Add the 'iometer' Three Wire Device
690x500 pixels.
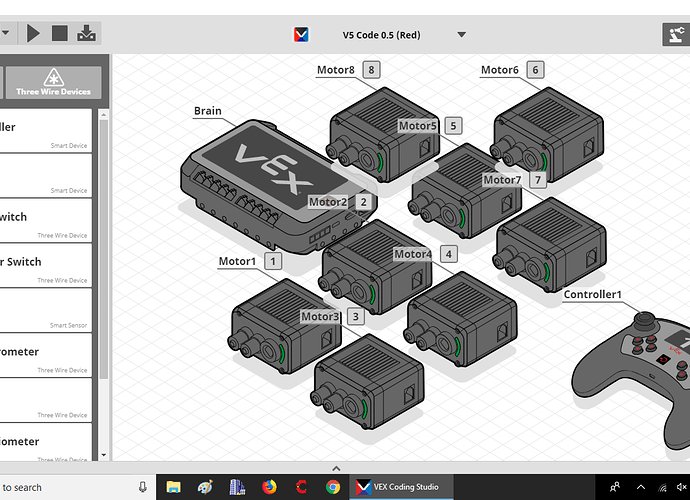click(46, 442)
